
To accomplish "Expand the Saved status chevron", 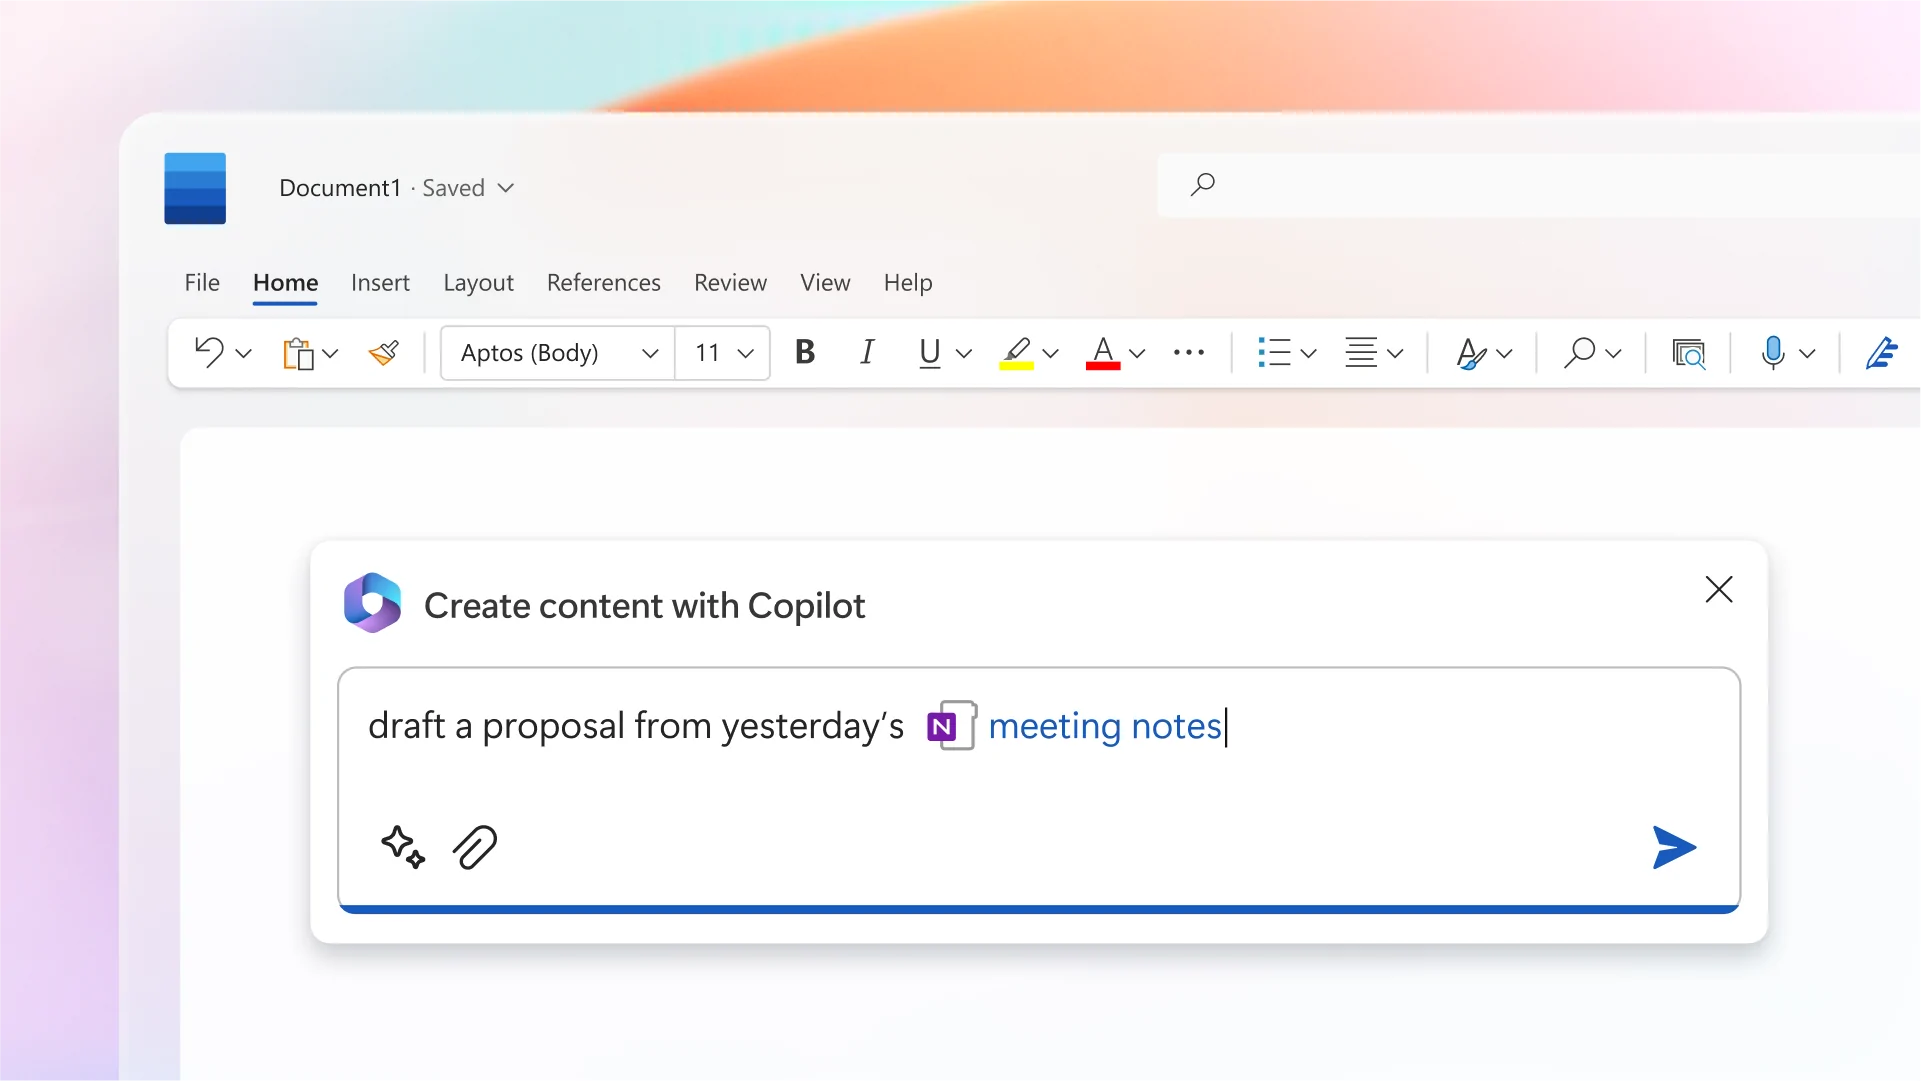I will click(x=506, y=188).
